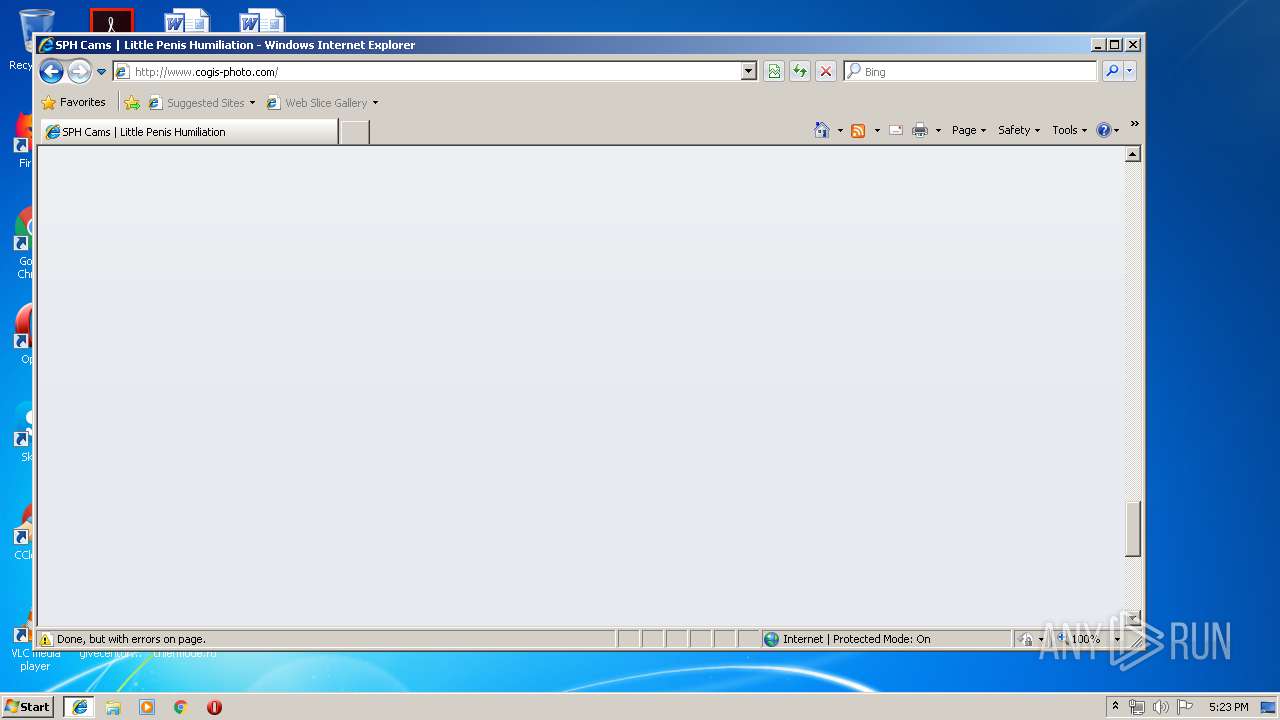1280x720 pixels.
Task: Open Chrome taskbar icon
Action: [x=180, y=707]
